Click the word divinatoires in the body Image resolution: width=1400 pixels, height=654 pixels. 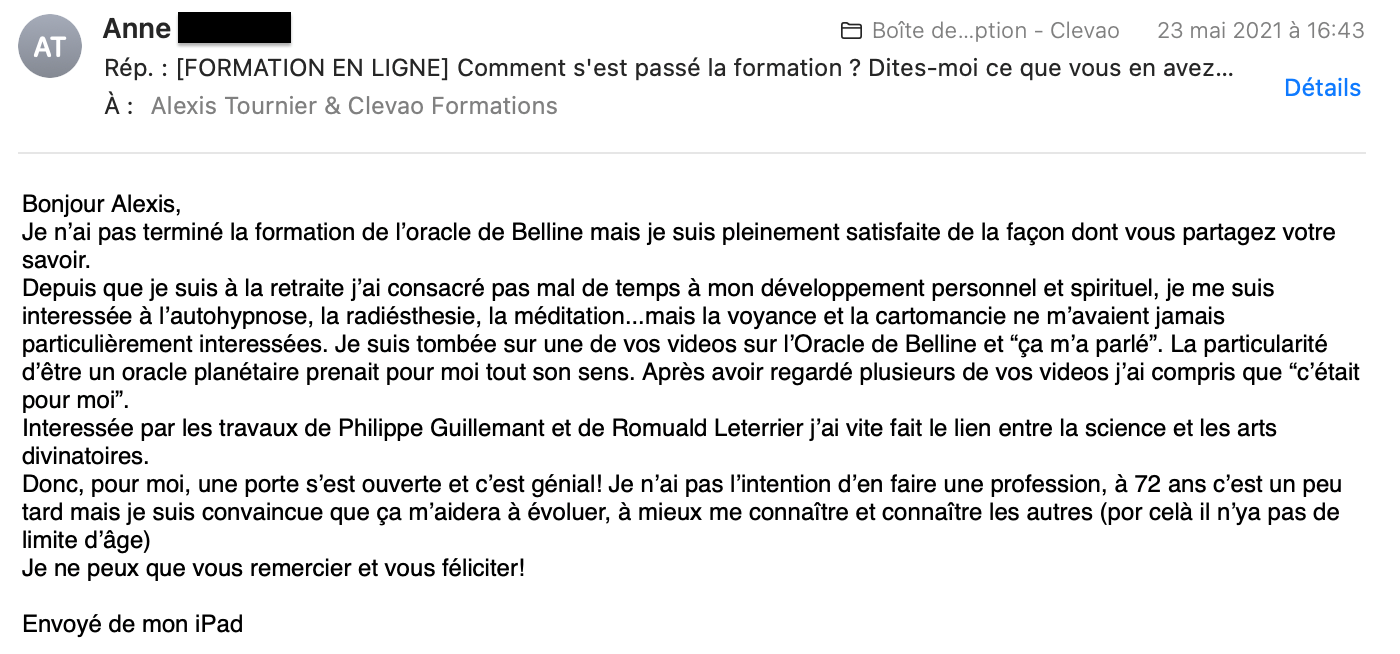tap(85, 457)
